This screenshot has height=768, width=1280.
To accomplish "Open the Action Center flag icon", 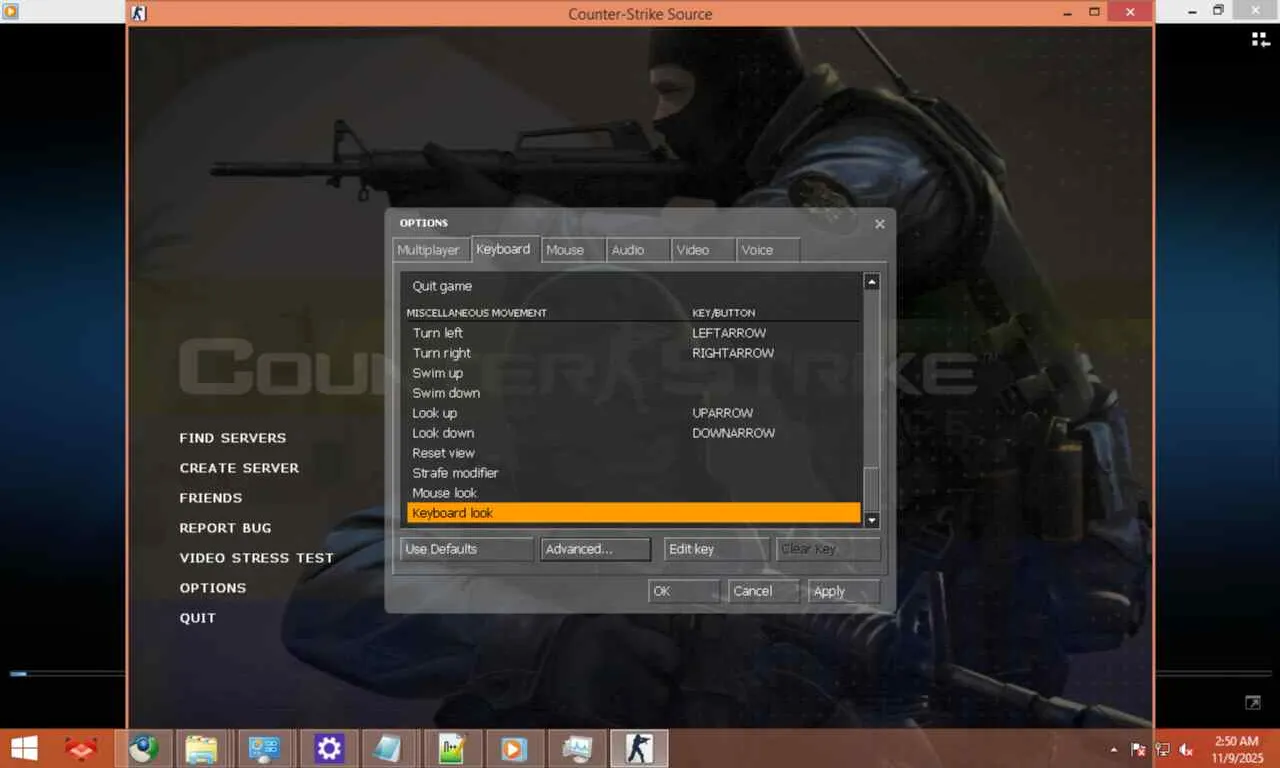I will (x=1138, y=749).
